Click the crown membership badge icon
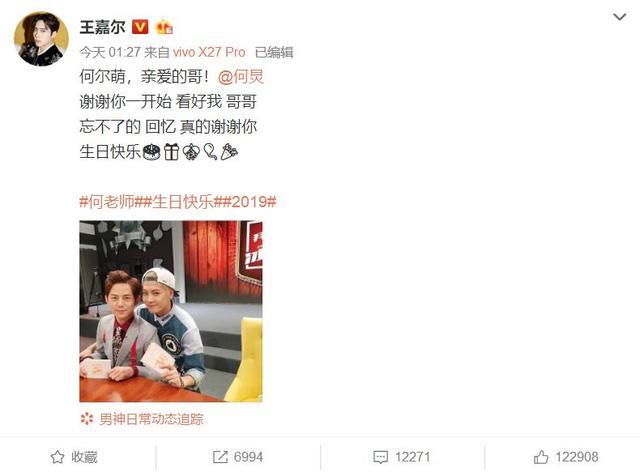 (164, 27)
